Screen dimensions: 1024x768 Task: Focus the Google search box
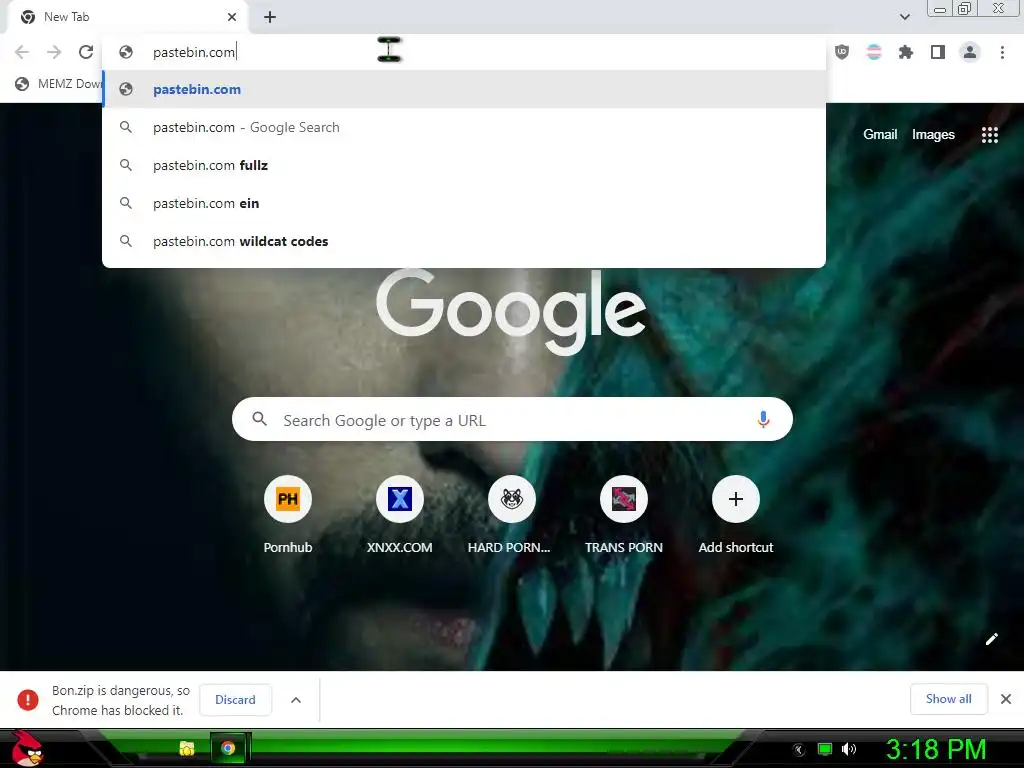[x=512, y=419]
